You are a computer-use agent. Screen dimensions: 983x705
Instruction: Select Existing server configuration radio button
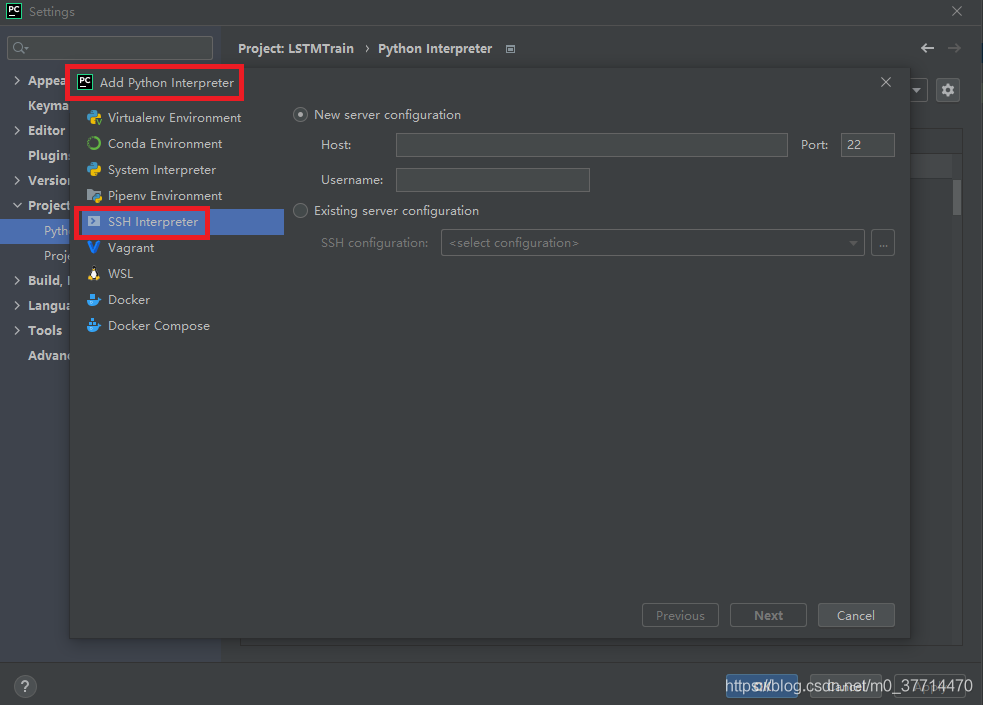click(x=300, y=211)
